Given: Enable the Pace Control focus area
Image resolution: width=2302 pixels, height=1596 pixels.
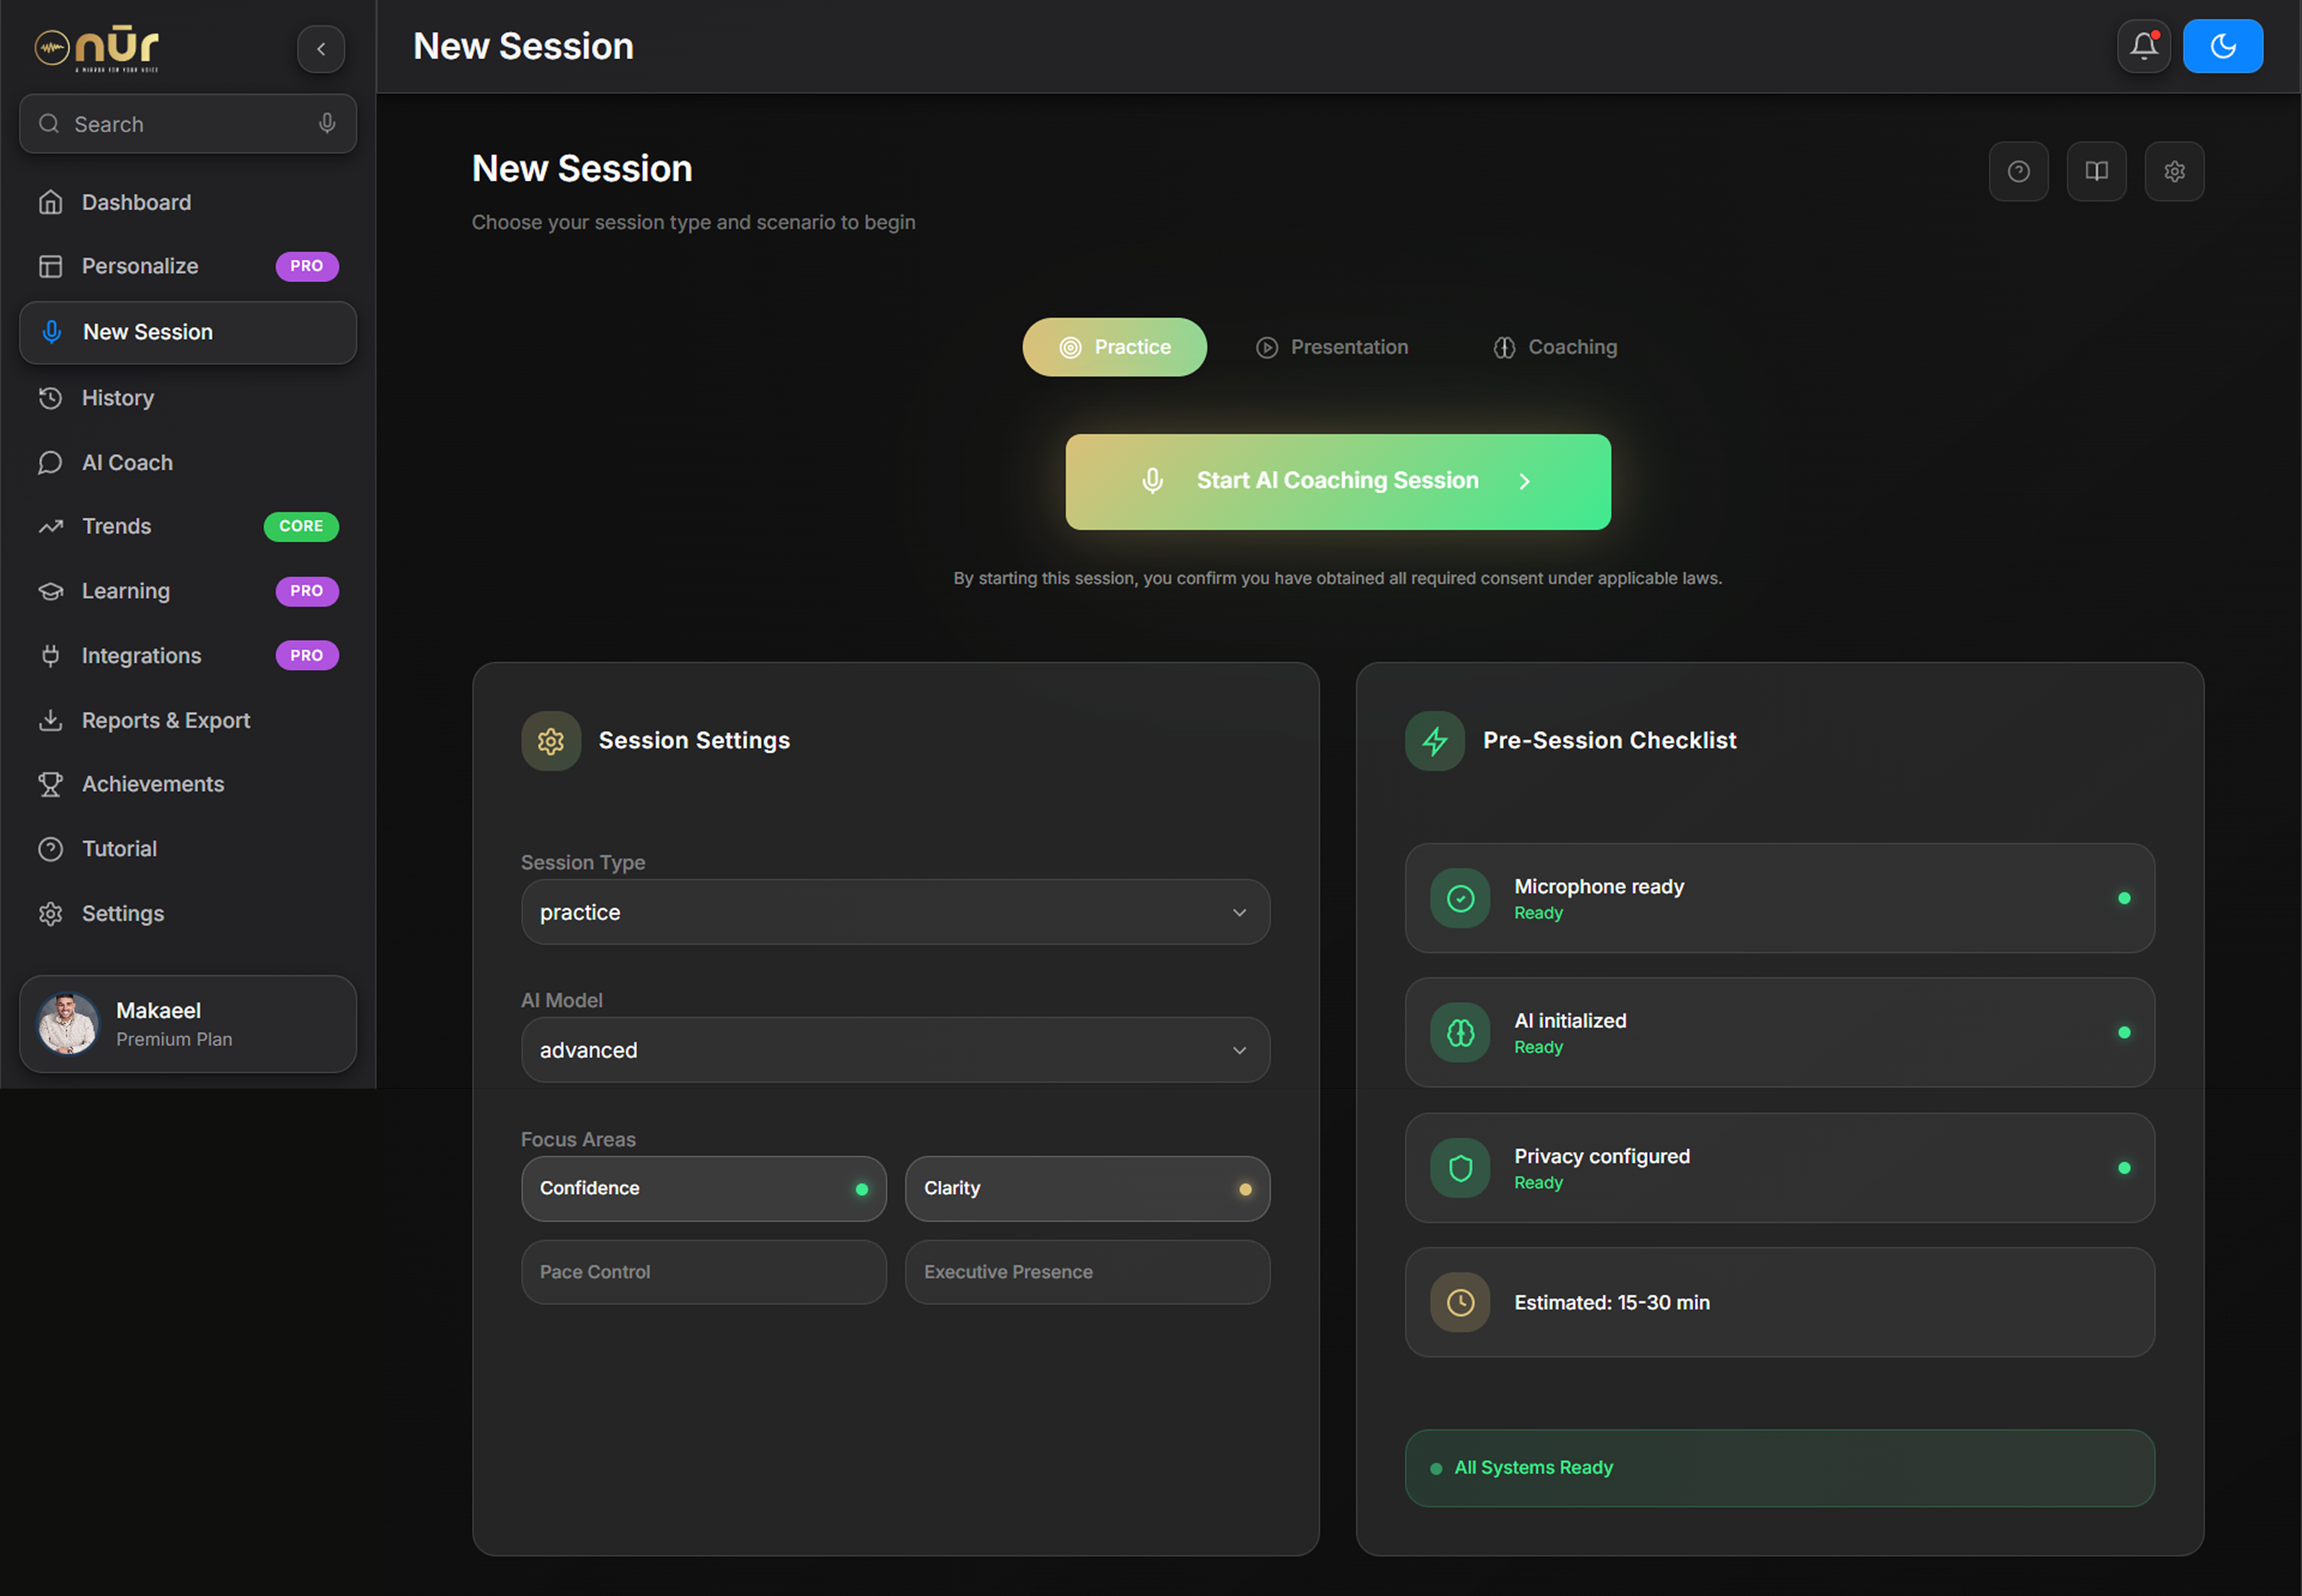Looking at the screenshot, I should 703,1272.
